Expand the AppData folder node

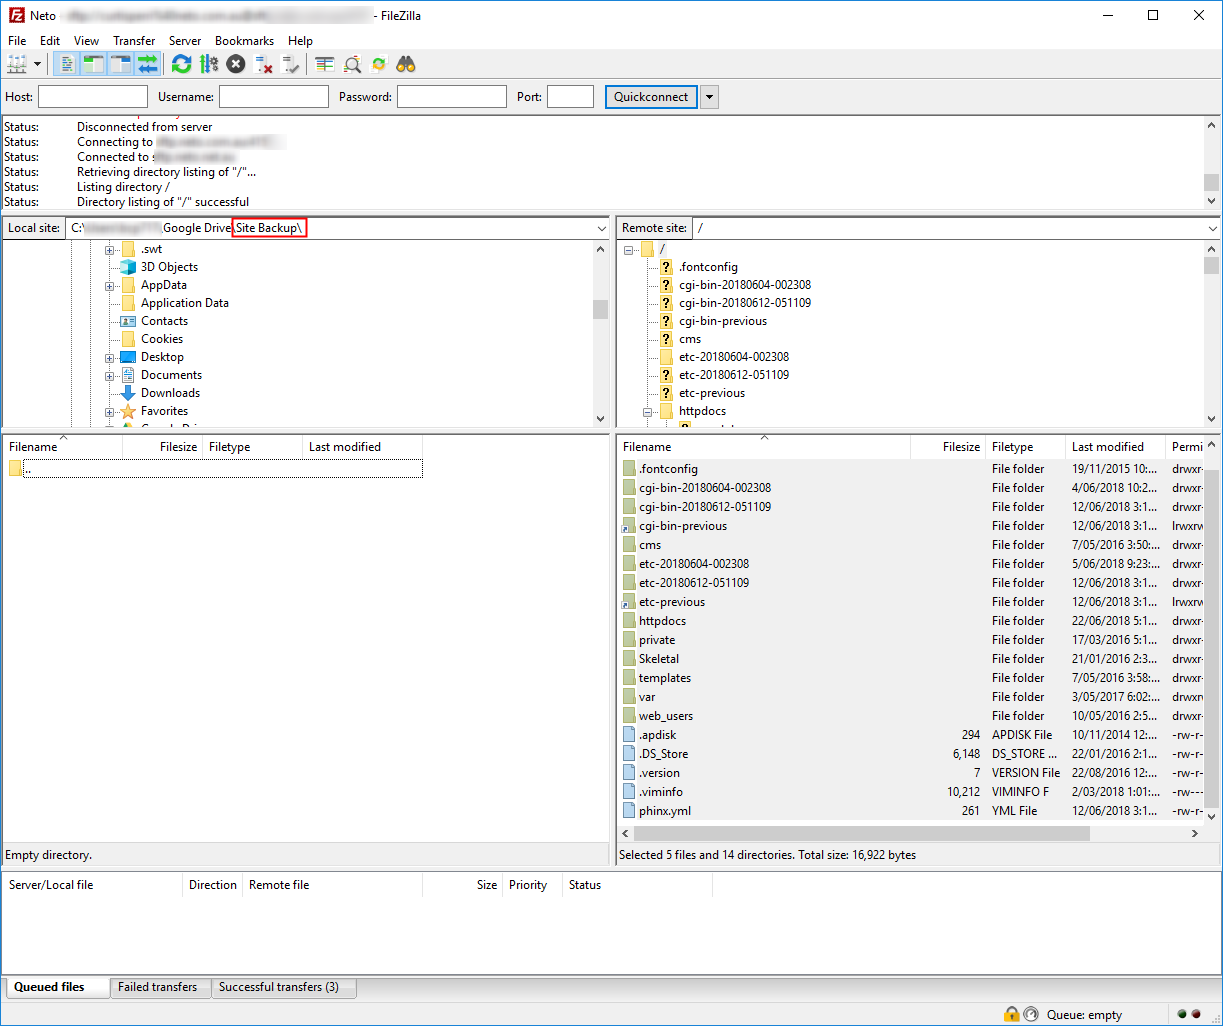coord(110,285)
